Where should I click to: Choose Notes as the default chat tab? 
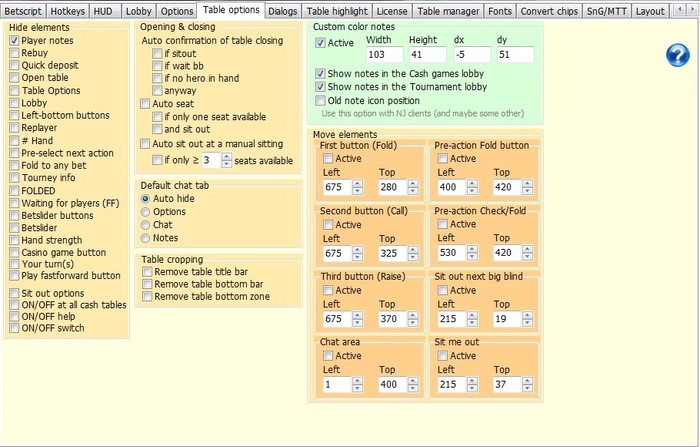pos(146,238)
